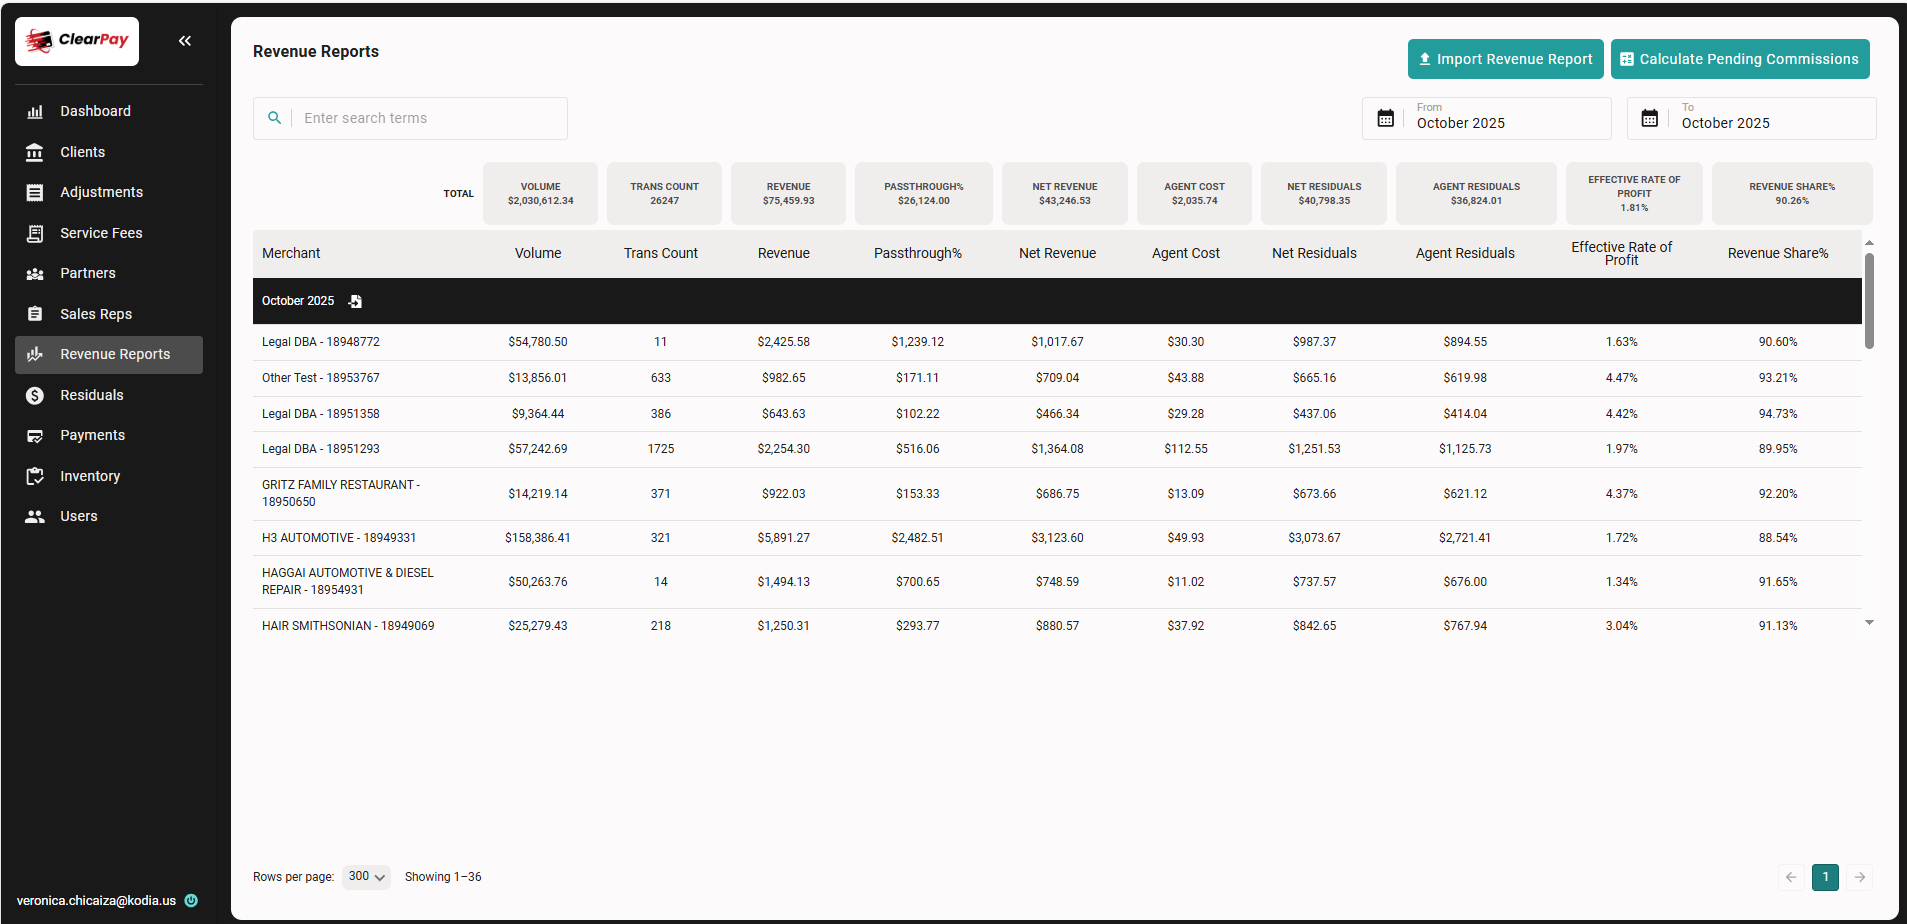1907x924 pixels.
Task: Open Dashboard from the sidebar
Action: tap(95, 111)
